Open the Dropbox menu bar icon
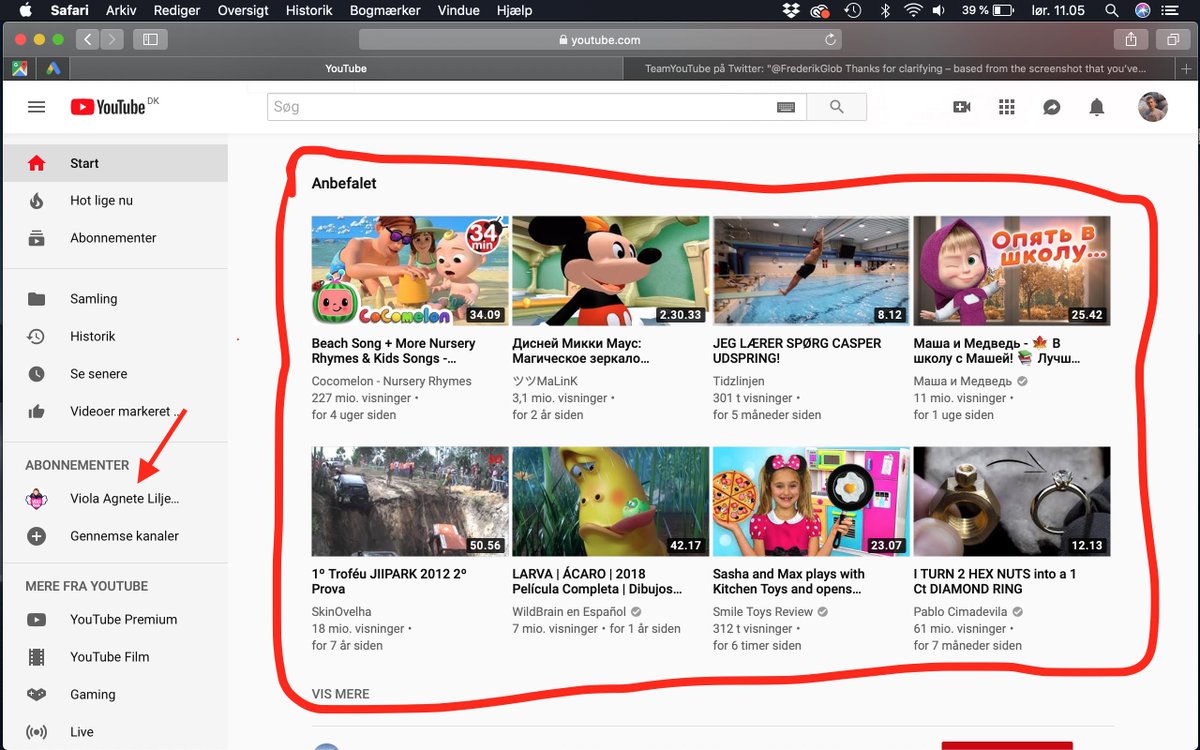 click(791, 10)
